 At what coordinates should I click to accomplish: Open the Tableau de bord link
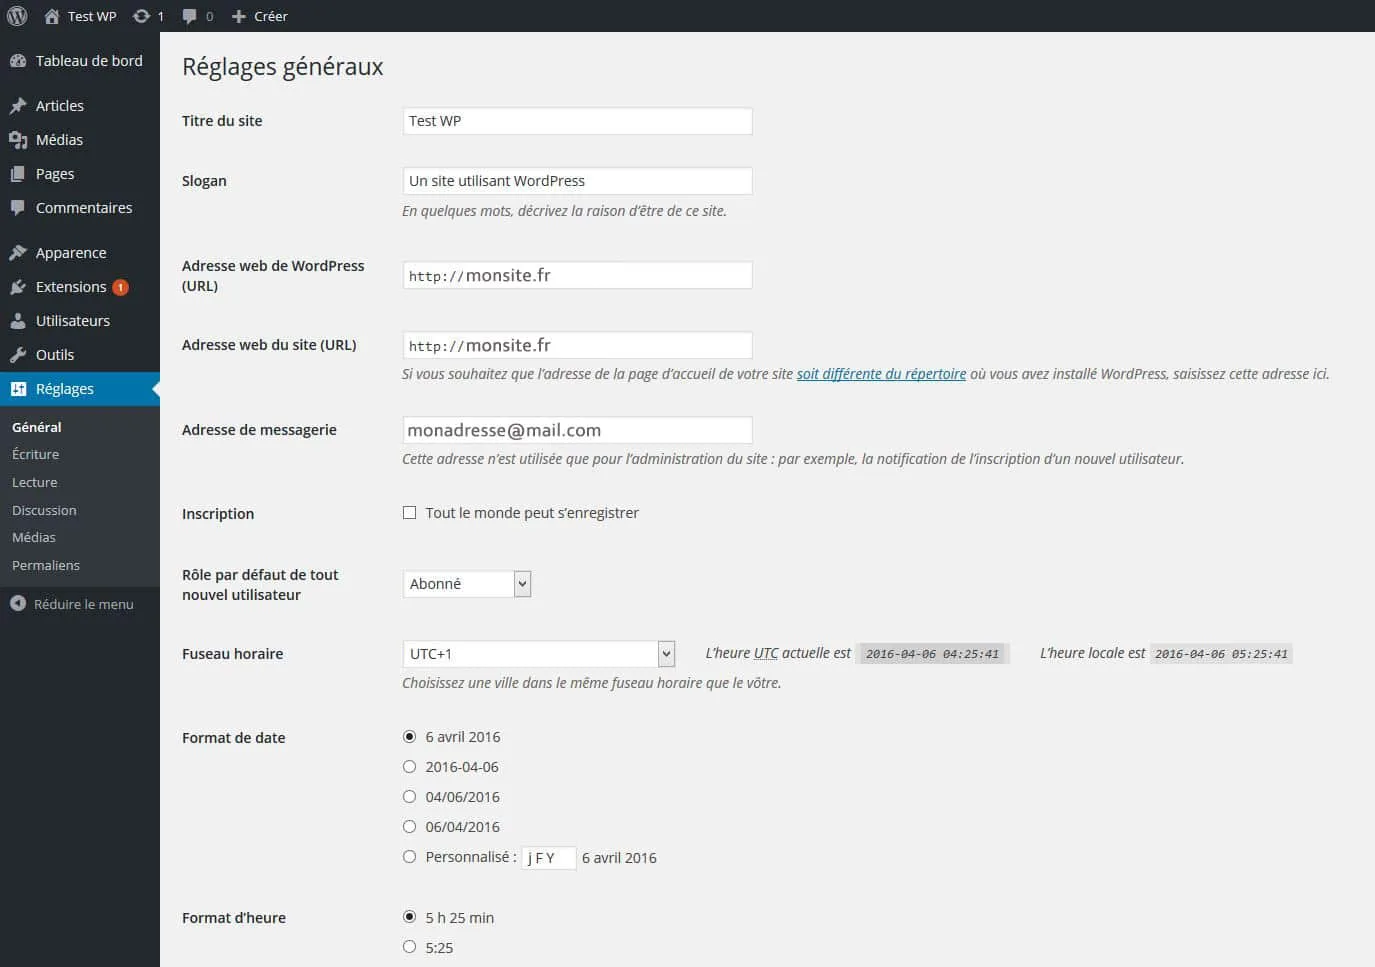89,61
